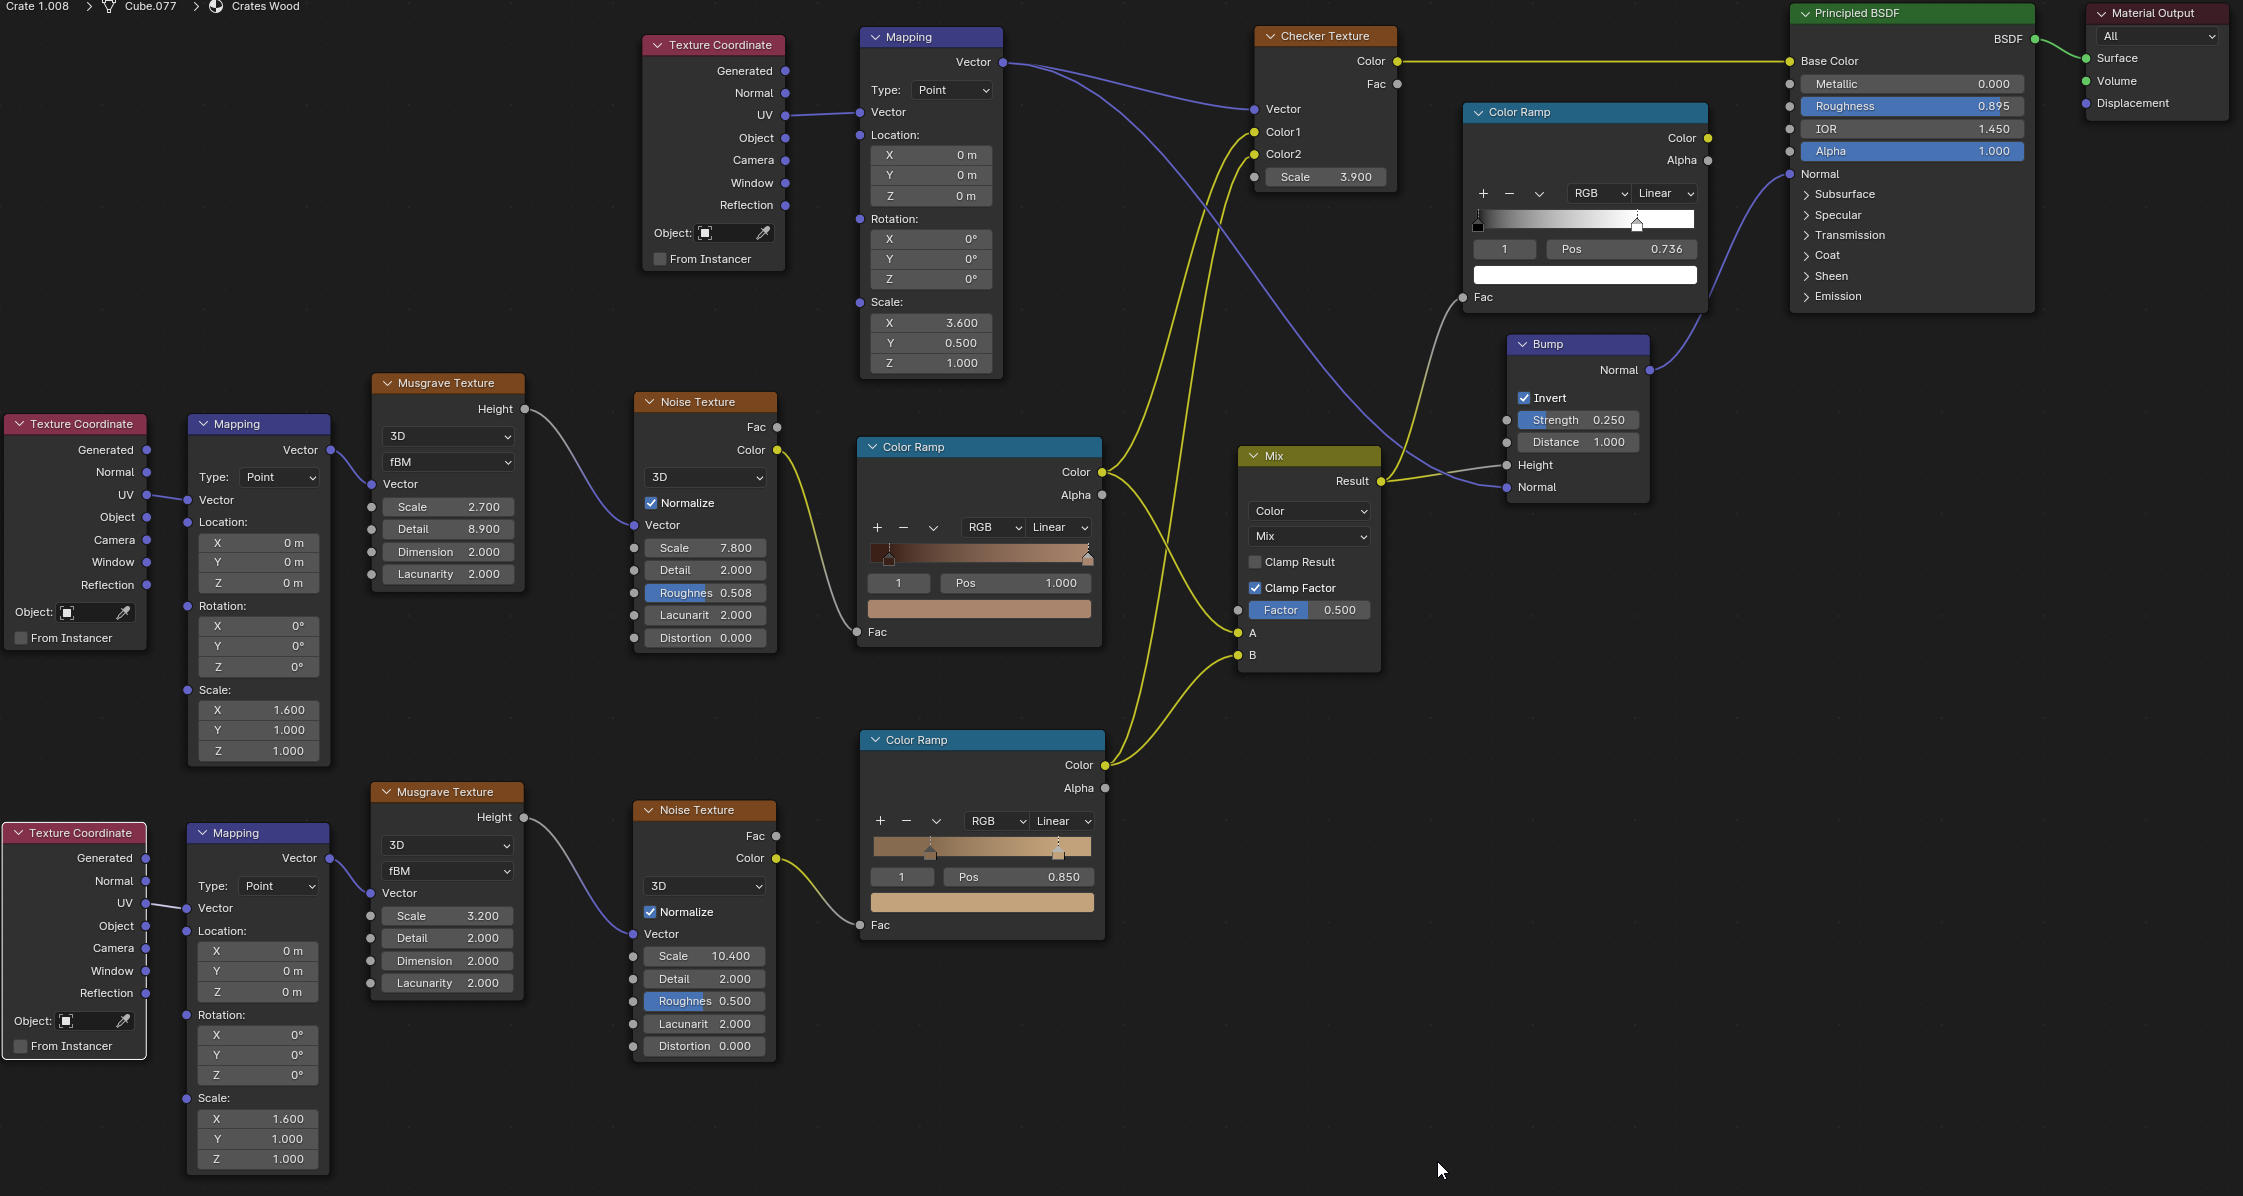2243x1196 pixels.
Task: Remove a stop in brown Color Ramp
Action: pos(904,528)
